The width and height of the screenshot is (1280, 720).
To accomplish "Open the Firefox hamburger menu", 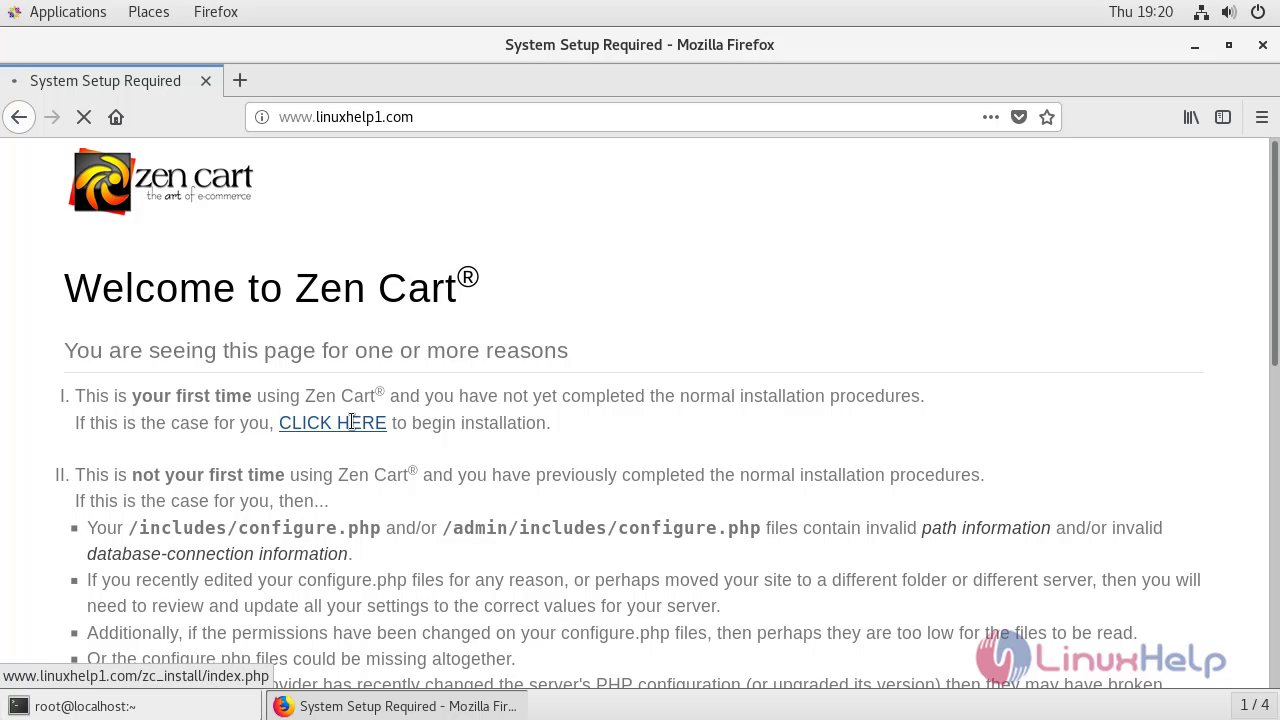I will [1262, 117].
